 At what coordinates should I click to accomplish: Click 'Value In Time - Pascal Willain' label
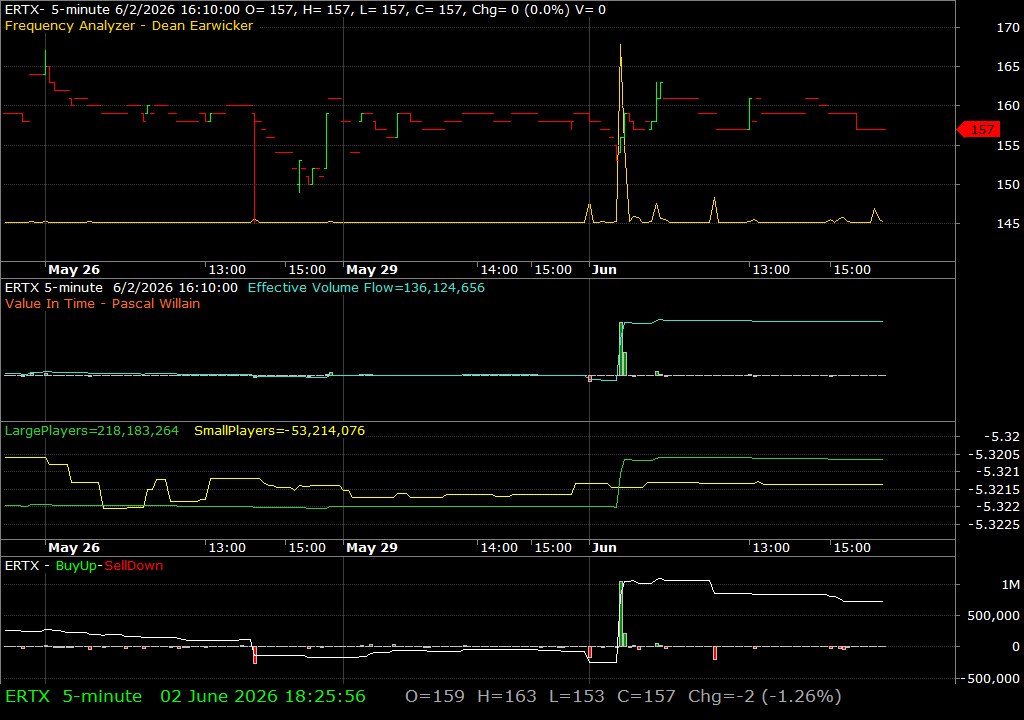click(x=103, y=303)
